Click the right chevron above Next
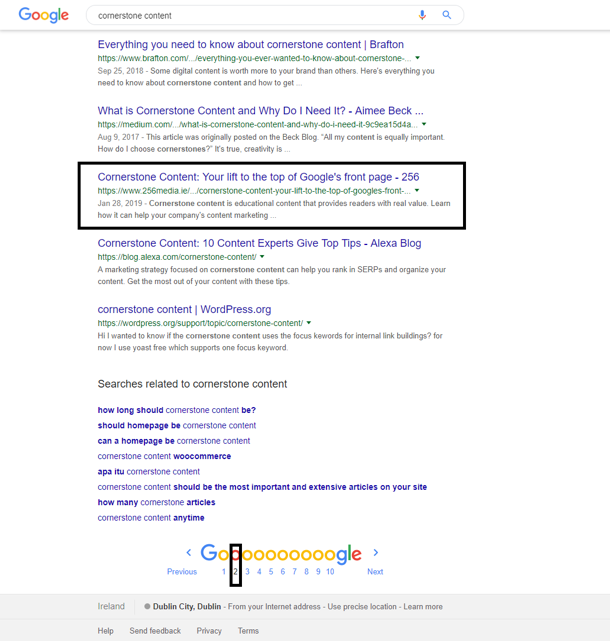This screenshot has height=641, width=610. point(376,553)
